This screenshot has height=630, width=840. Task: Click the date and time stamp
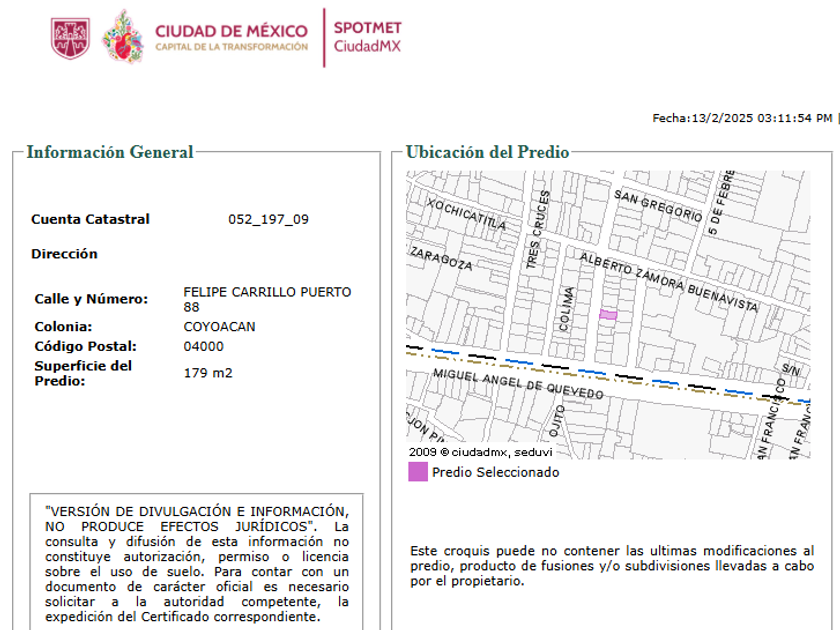point(742,118)
